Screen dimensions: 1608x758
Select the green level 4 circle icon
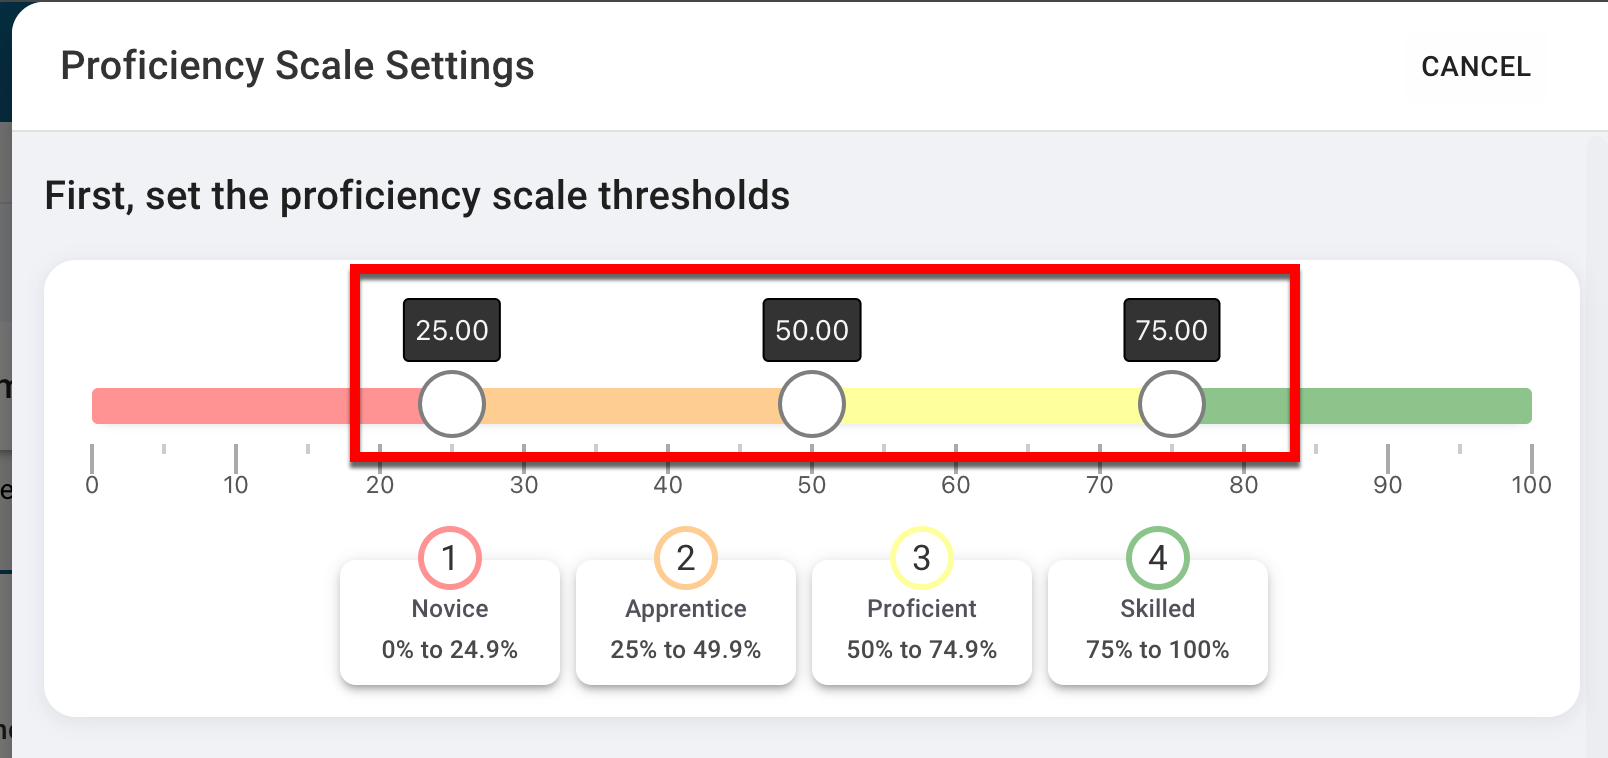[x=1158, y=558]
